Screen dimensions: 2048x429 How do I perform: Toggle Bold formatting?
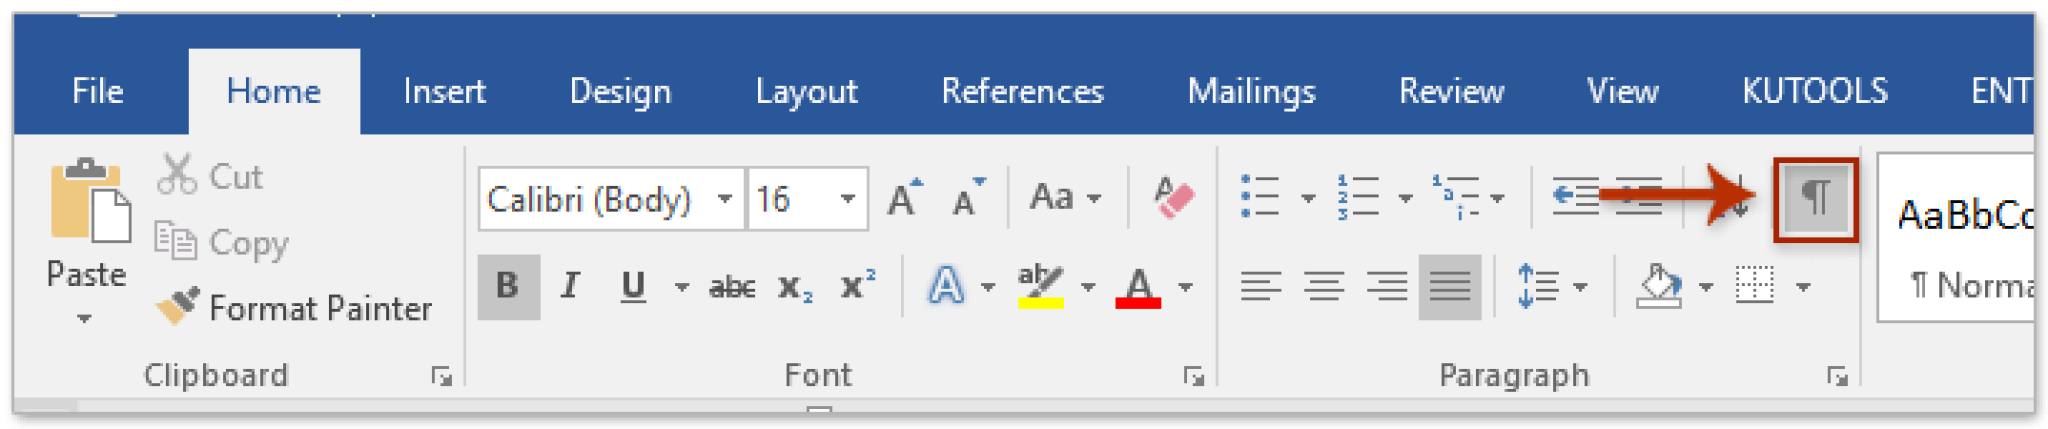point(508,287)
